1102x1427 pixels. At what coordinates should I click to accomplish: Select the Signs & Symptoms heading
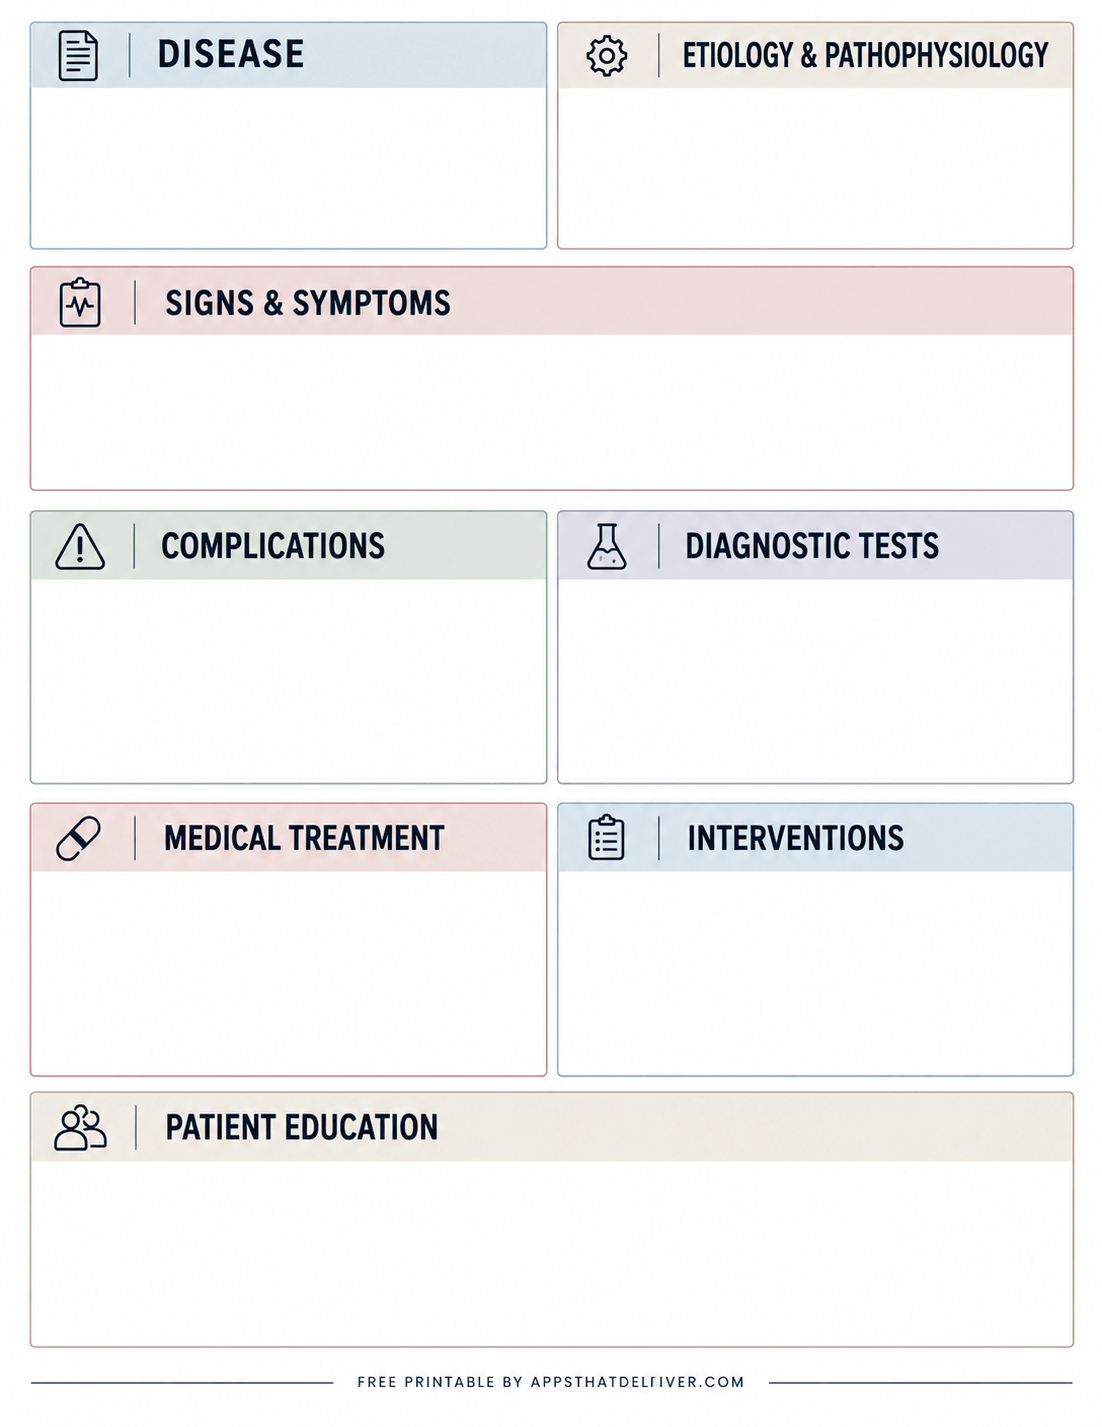pyautogui.click(x=308, y=303)
